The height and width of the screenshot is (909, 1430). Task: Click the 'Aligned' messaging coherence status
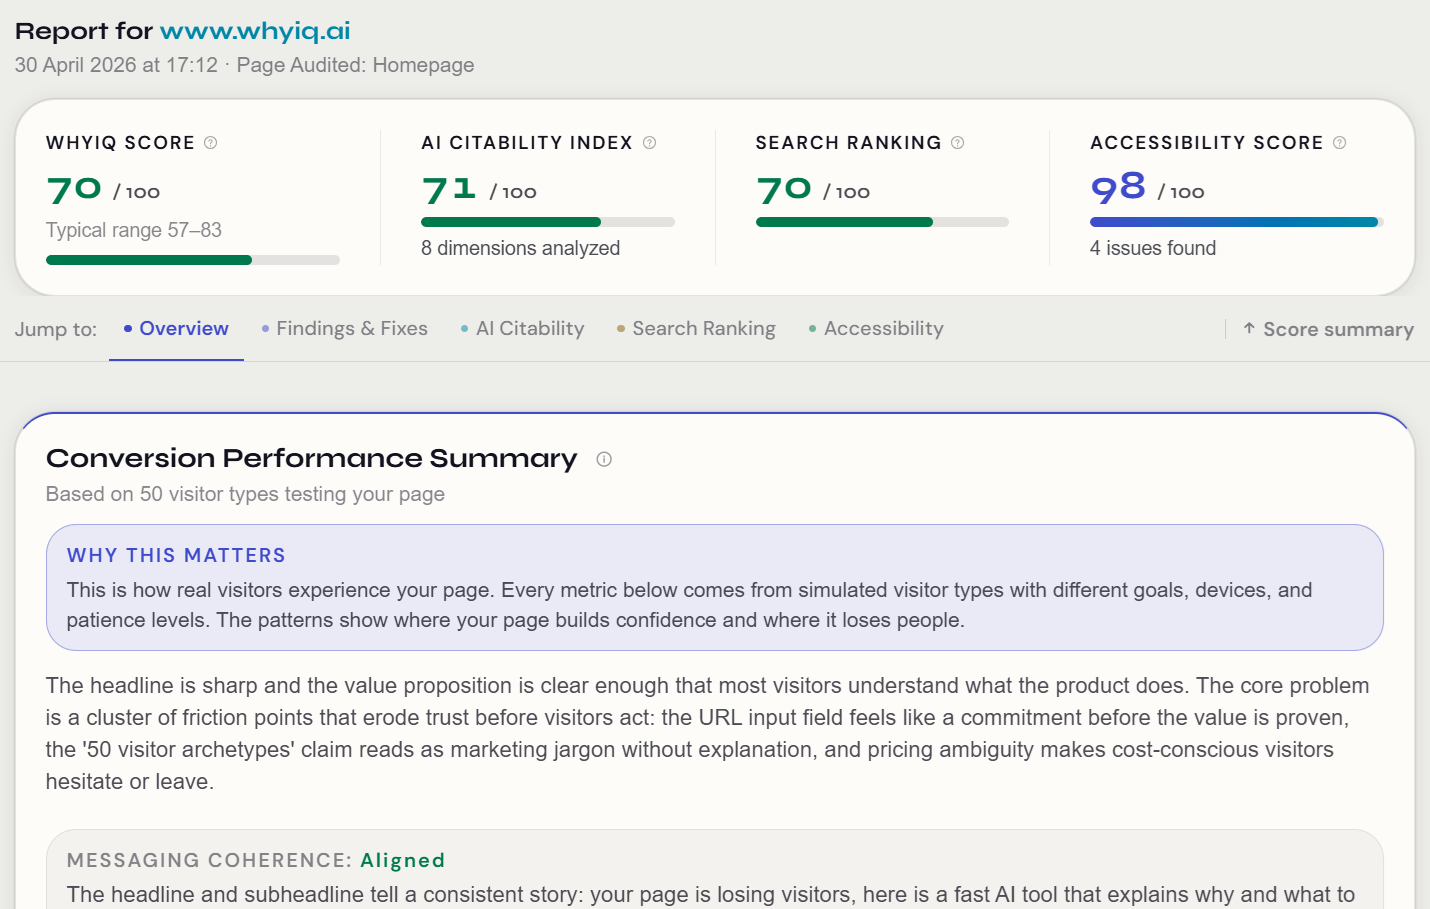pos(403,860)
